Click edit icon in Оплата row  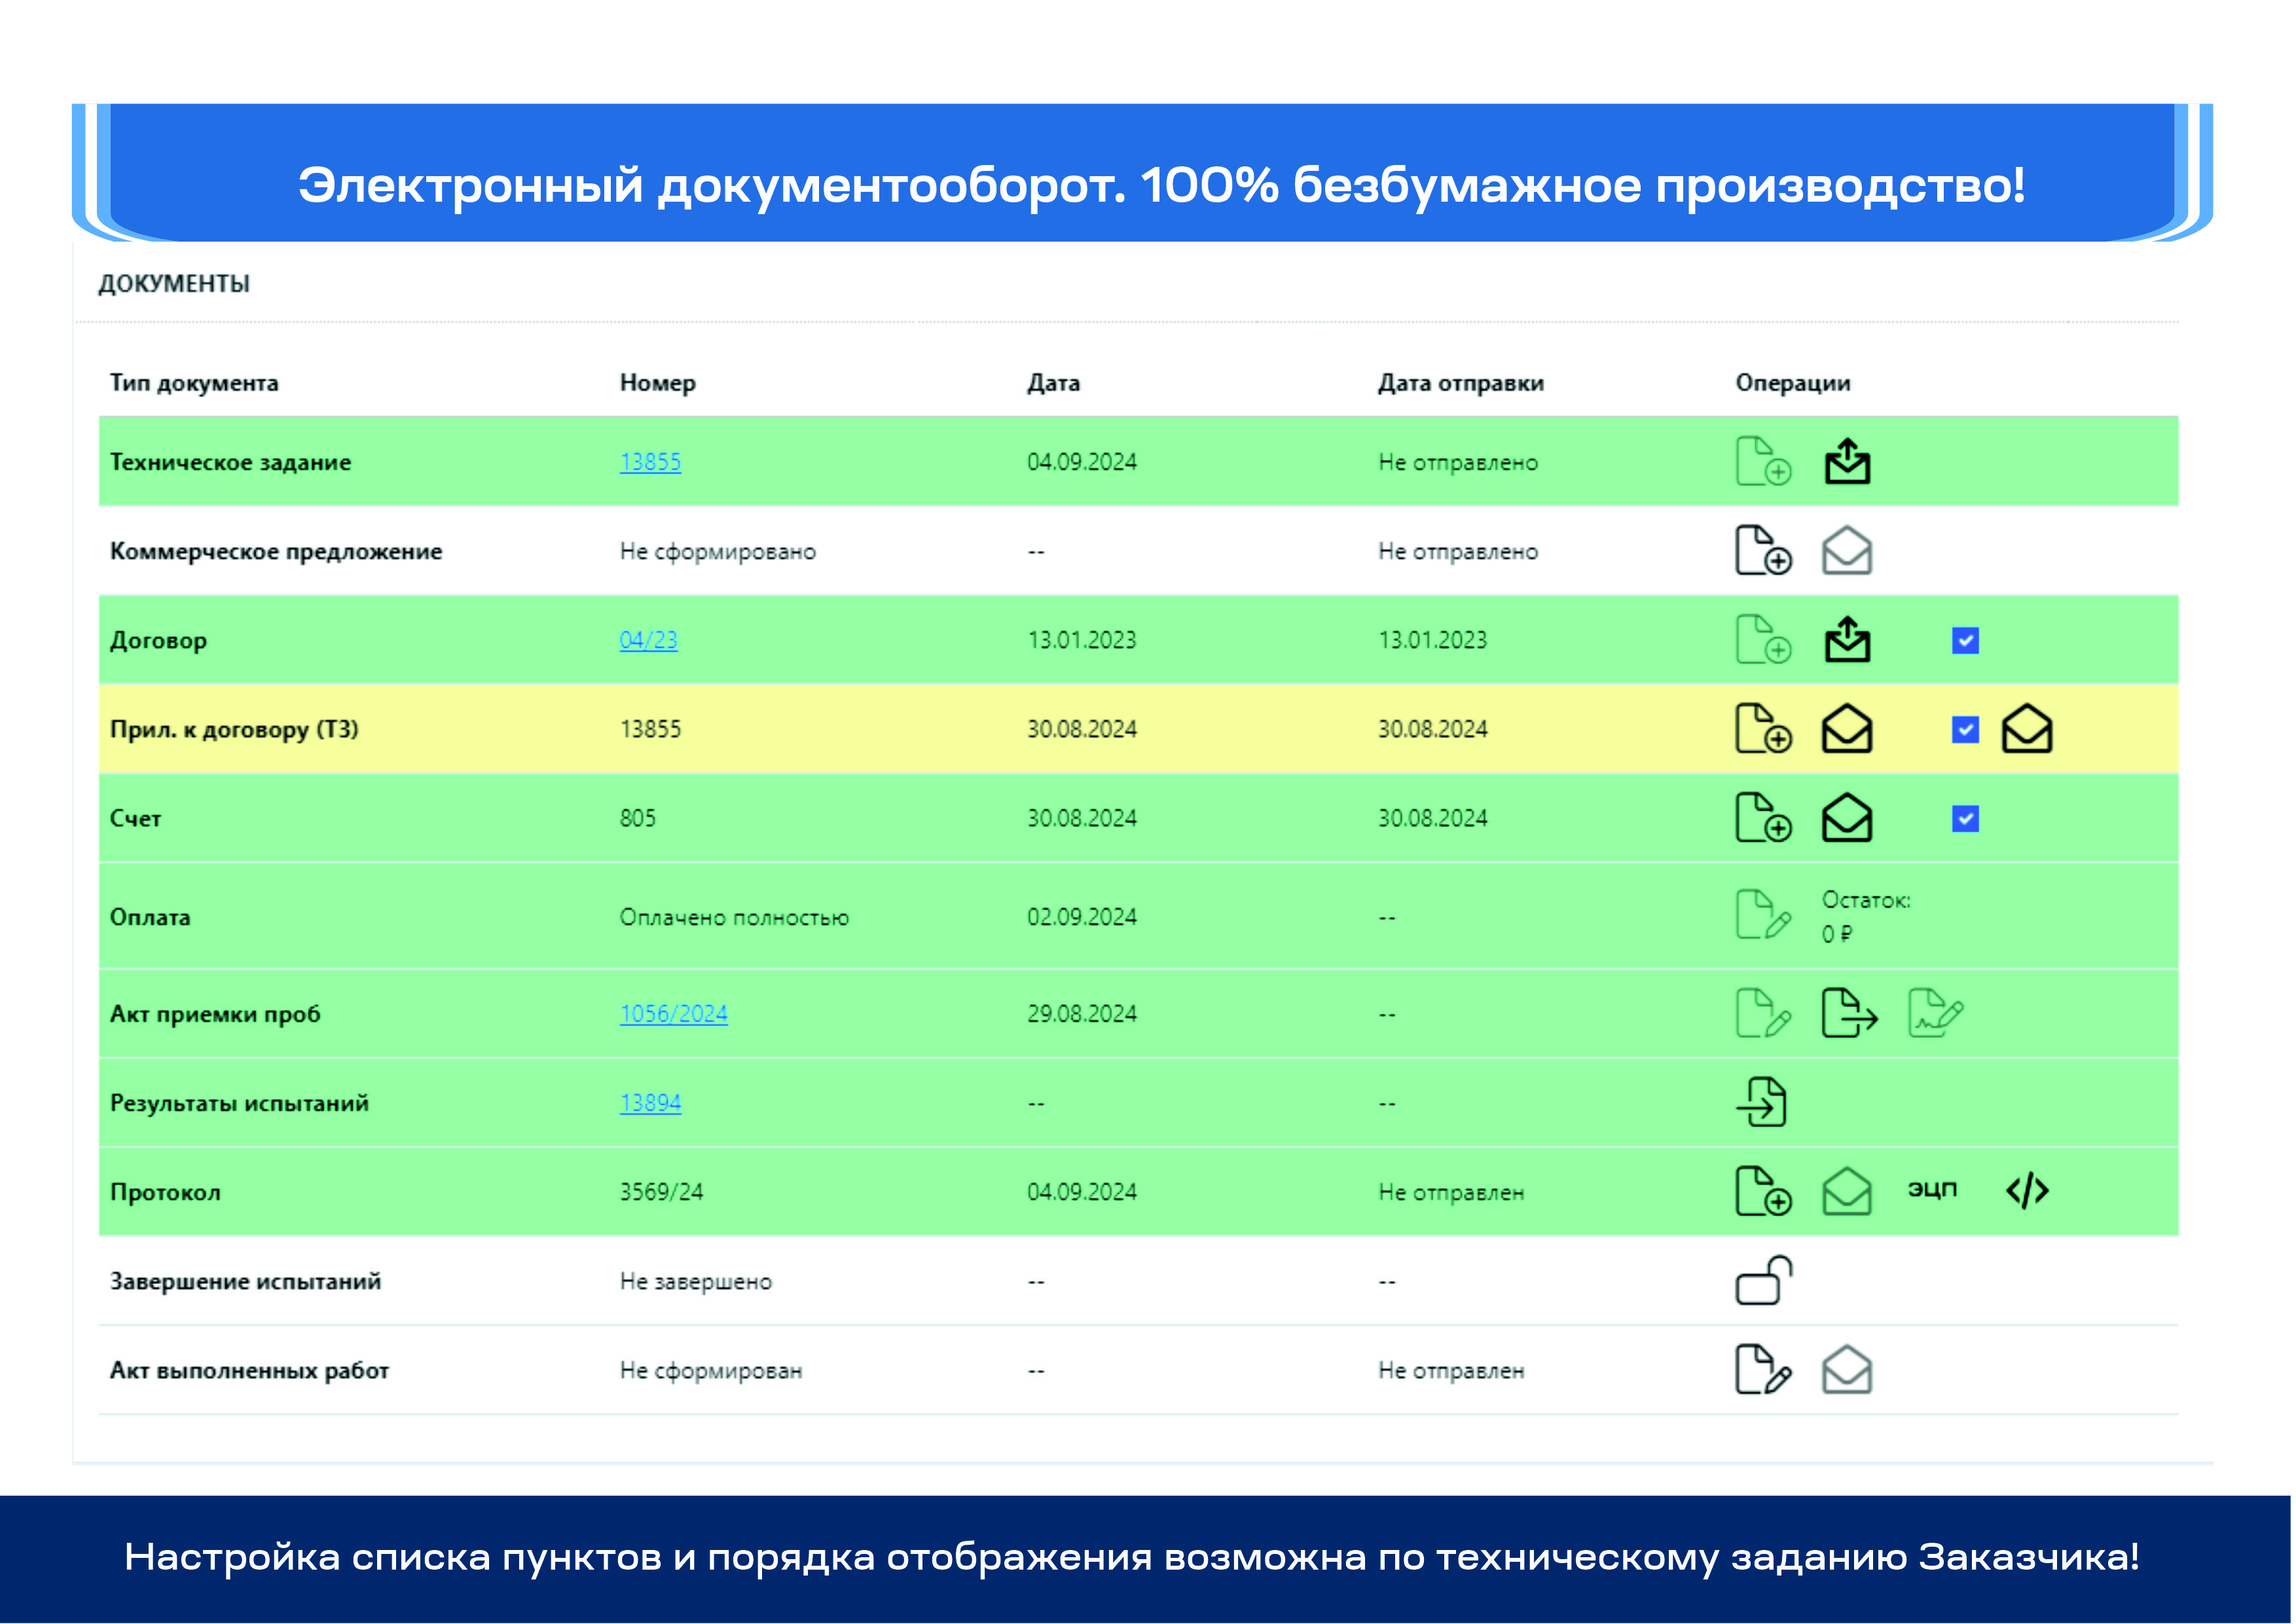[1762, 915]
